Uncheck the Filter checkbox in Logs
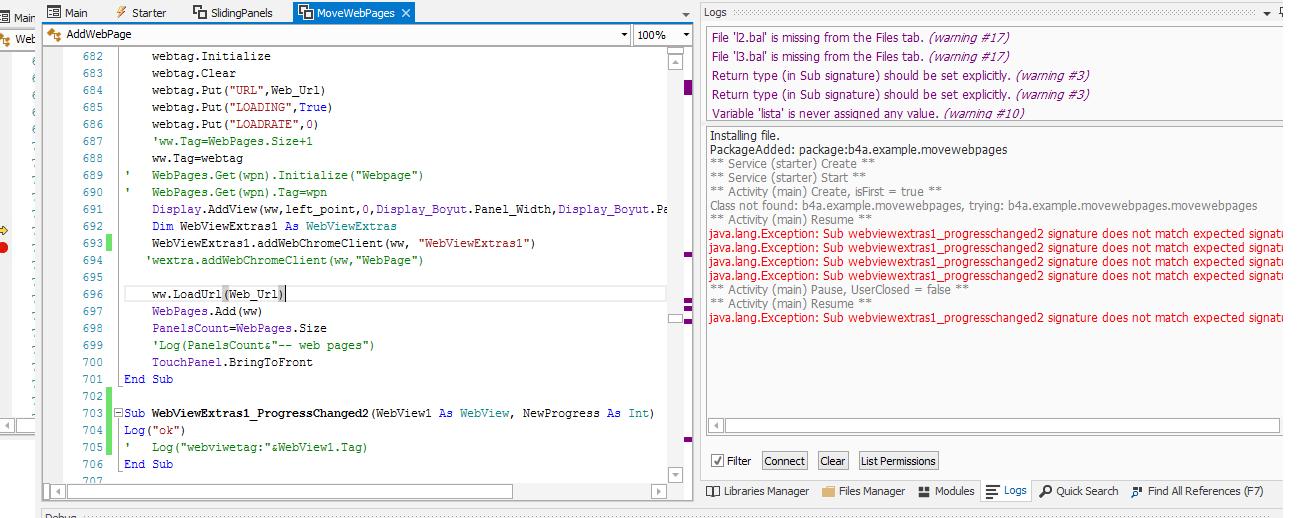Viewport: 1299px width, 518px height. click(x=717, y=461)
